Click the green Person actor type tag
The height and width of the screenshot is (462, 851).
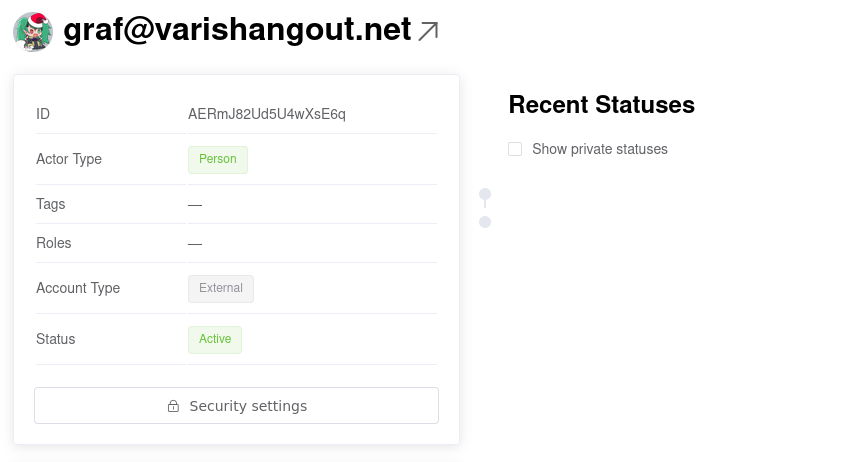tap(218, 160)
